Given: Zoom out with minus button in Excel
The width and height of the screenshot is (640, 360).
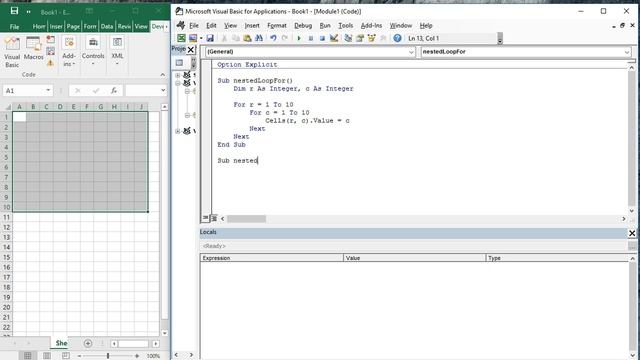Looking at the screenshot, I should pos(80,356).
